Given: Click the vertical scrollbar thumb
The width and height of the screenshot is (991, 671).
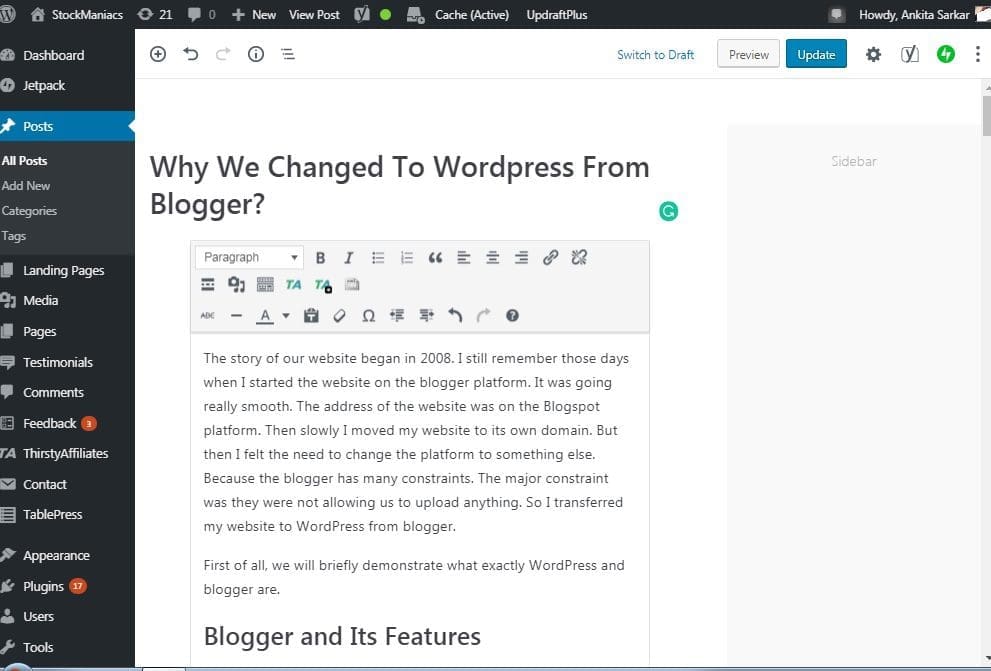Looking at the screenshot, I should click(x=987, y=115).
